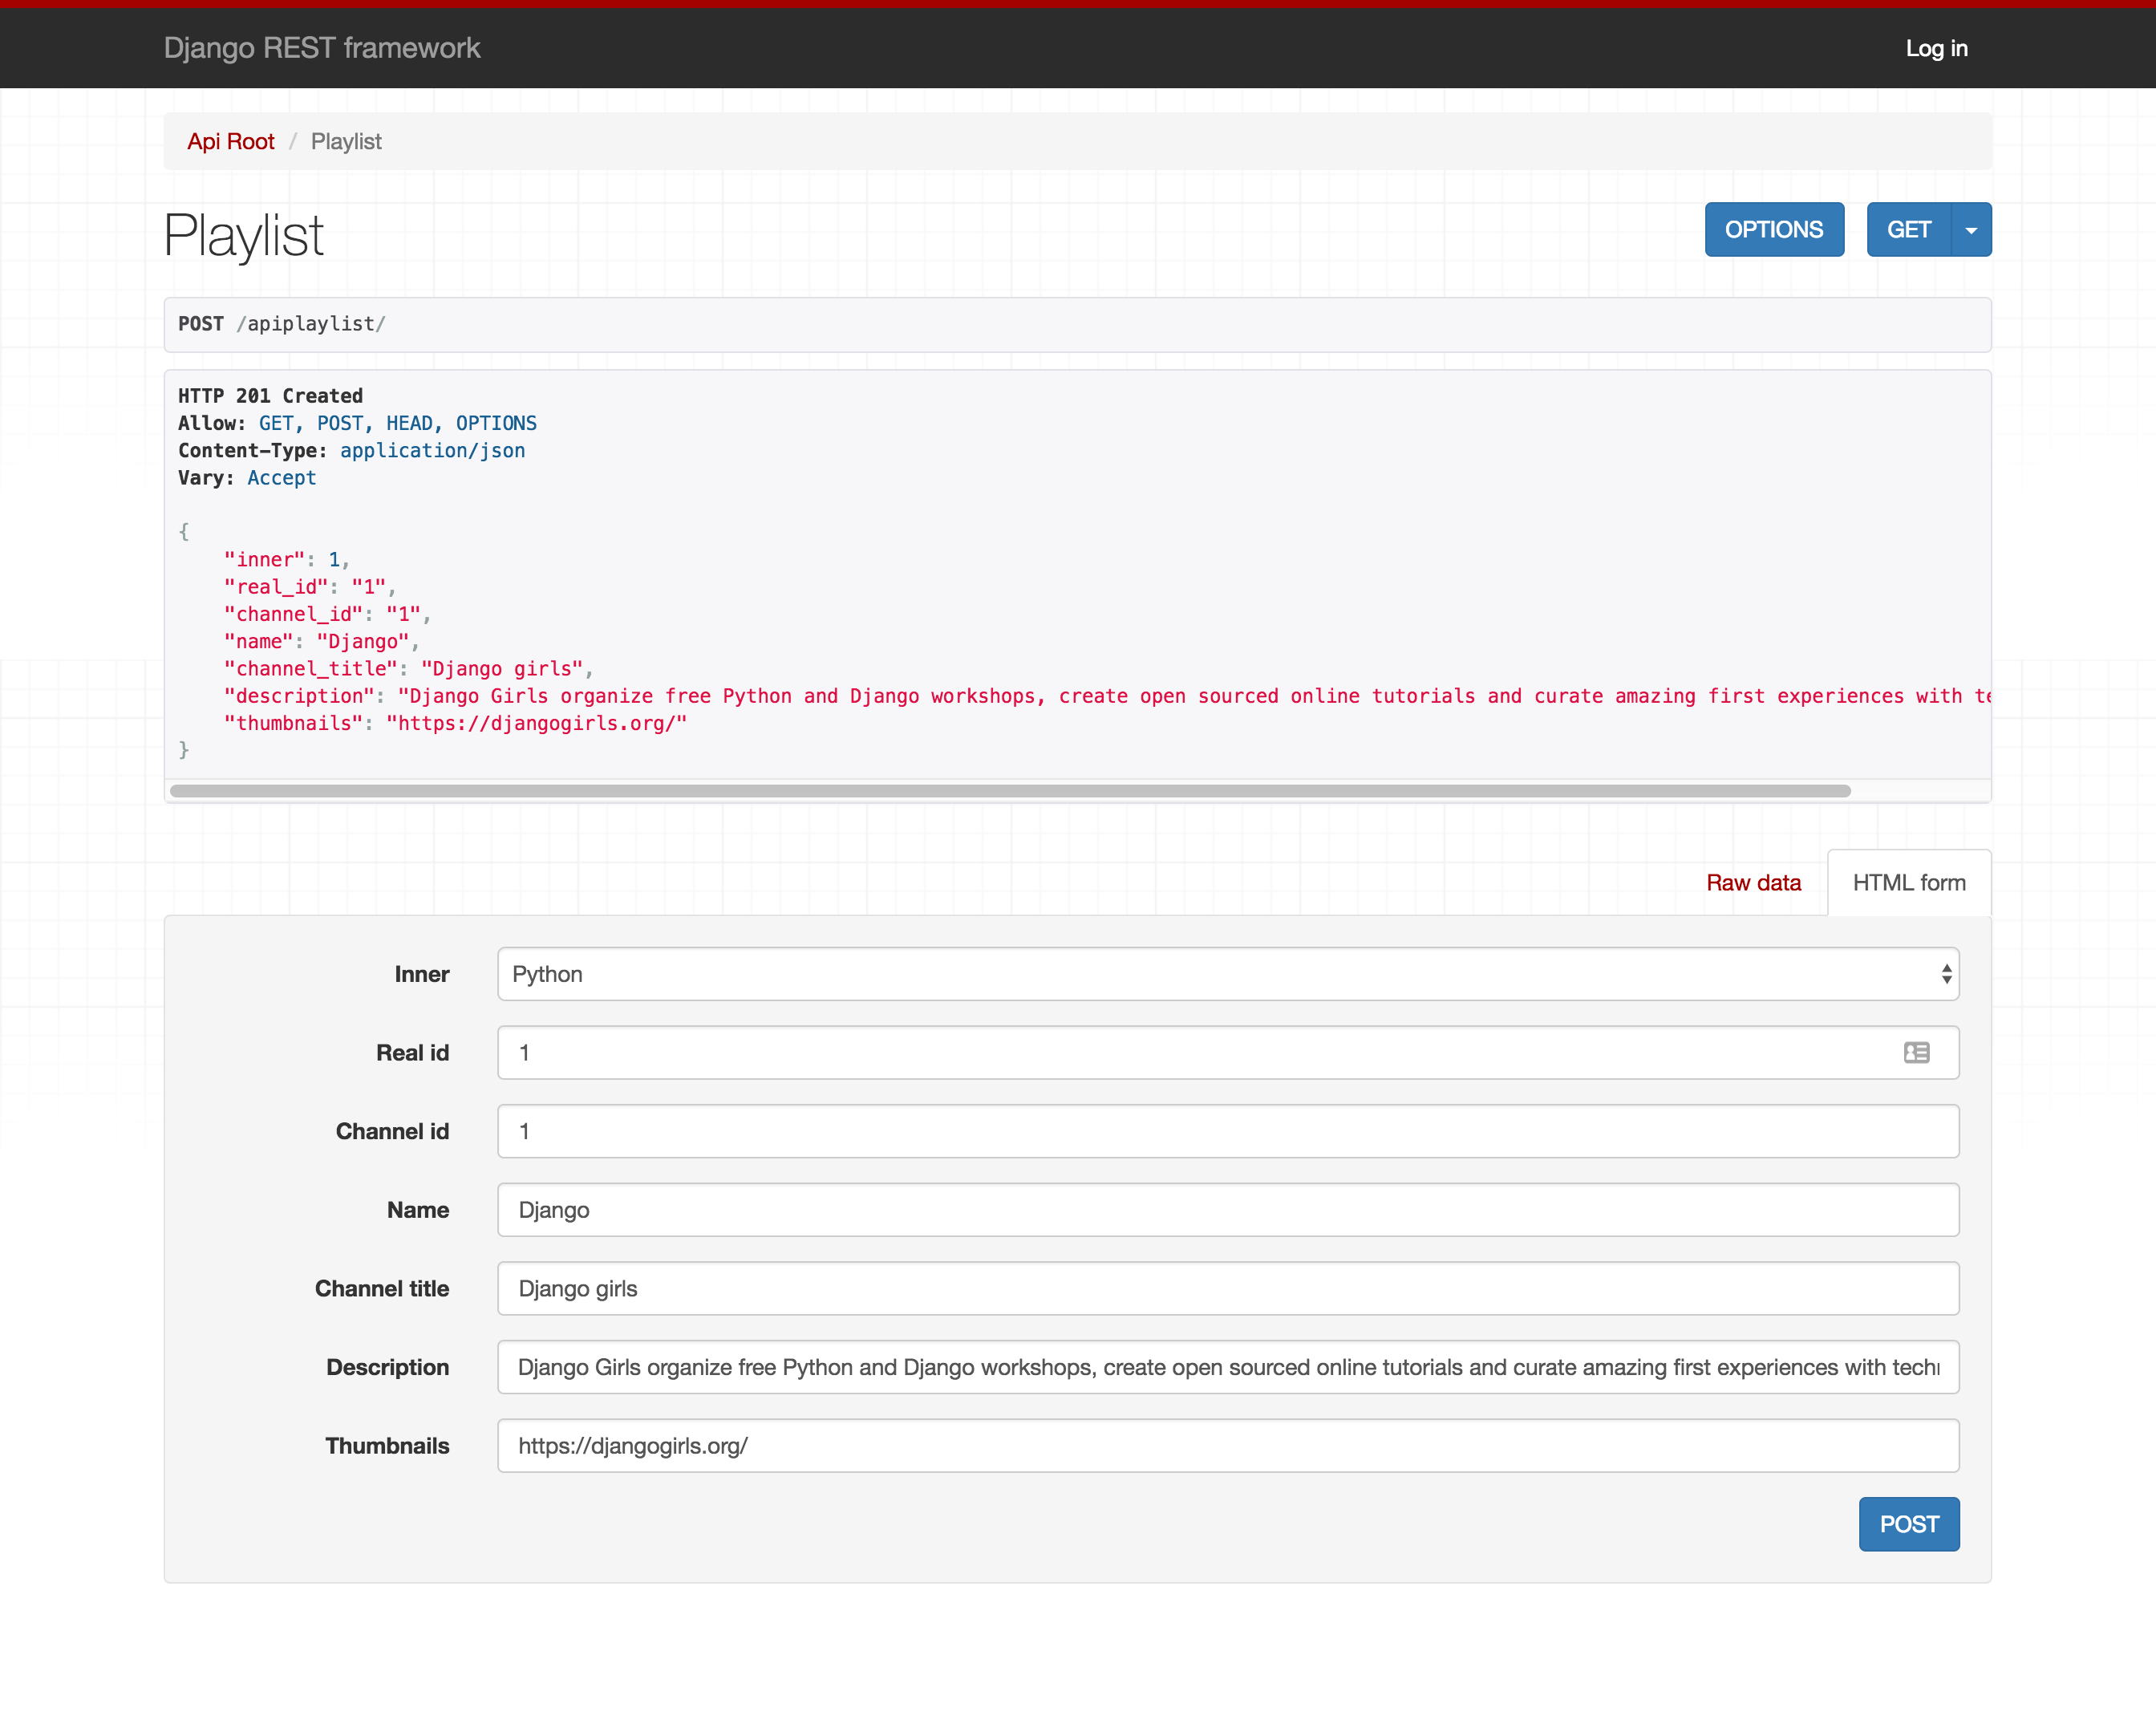Click the Thumbnails URL input field
The width and height of the screenshot is (2156, 1712).
1226,1446
